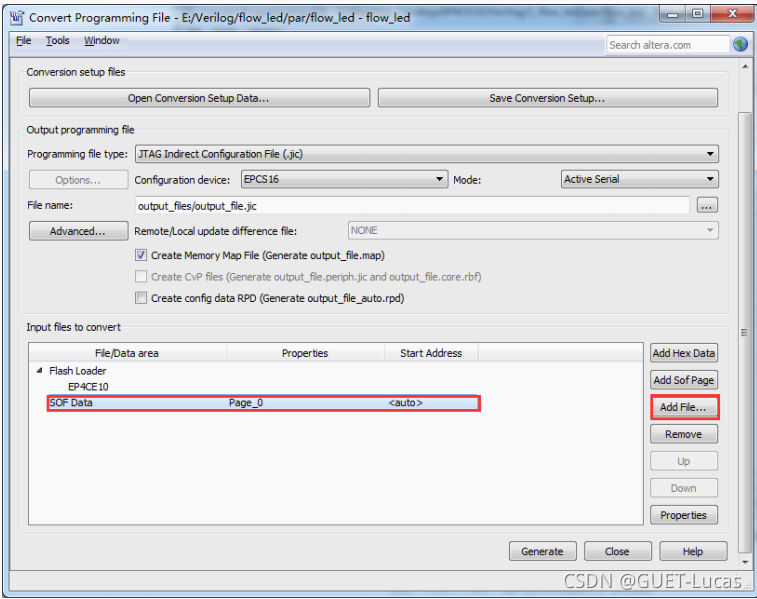Click the globe icon beside the search box
The width and height of the screenshot is (757, 599).
pyautogui.click(x=740, y=45)
